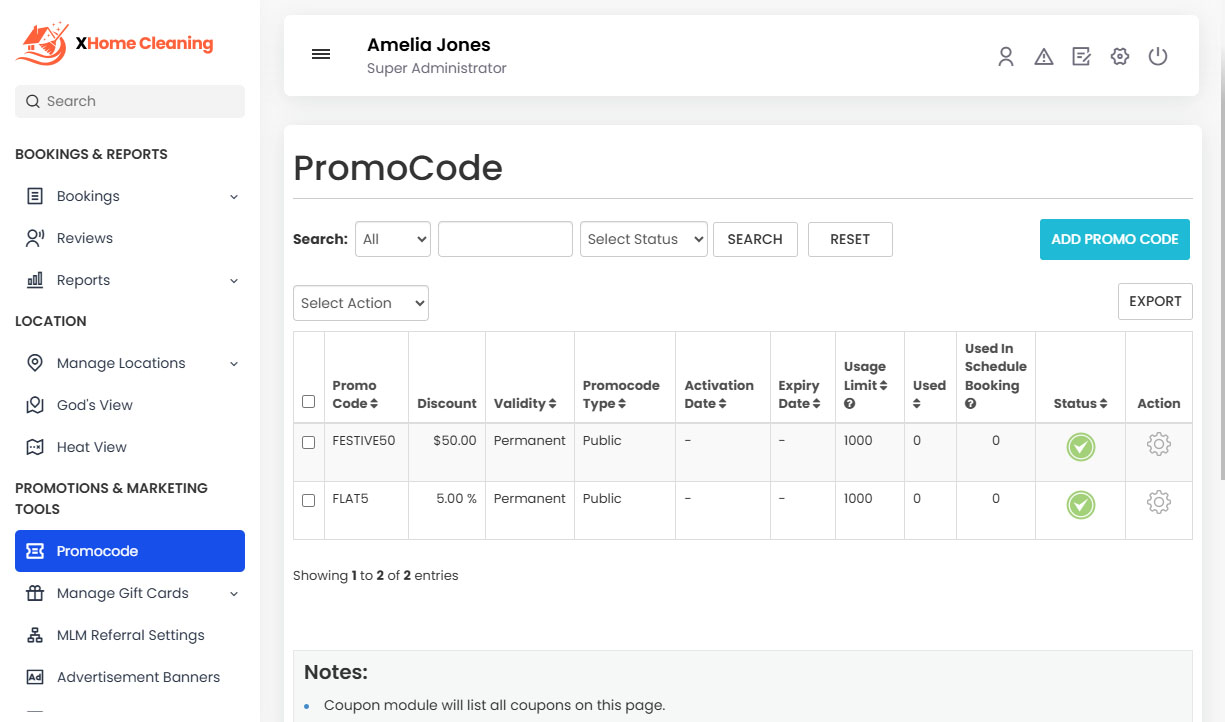Select the Bookings icon in sidebar

tap(34, 196)
